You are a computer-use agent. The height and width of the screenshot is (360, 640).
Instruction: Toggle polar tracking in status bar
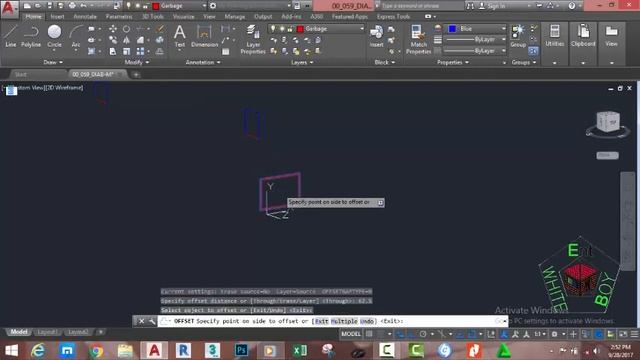tap(423, 334)
